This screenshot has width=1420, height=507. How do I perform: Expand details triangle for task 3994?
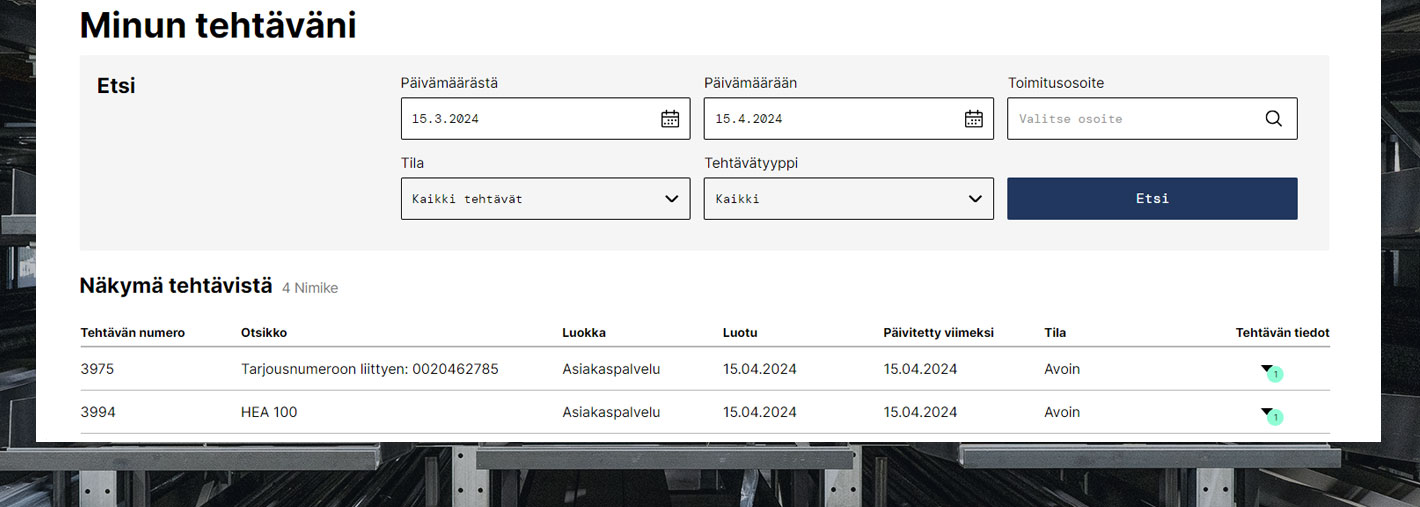(x=1266, y=411)
